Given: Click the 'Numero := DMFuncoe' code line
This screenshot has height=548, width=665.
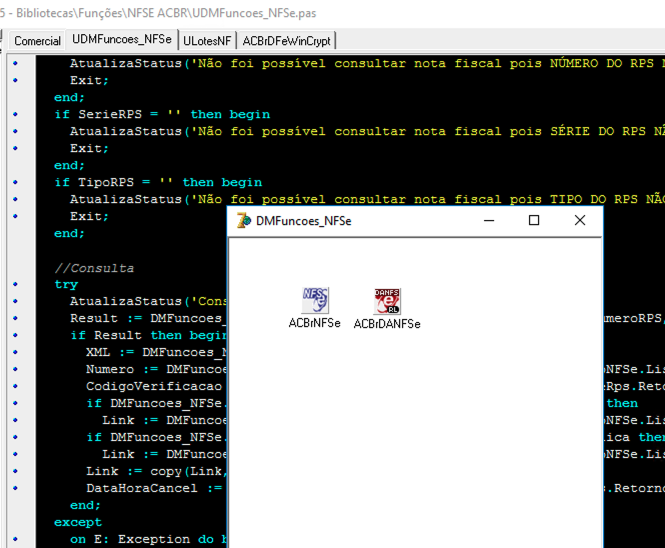Looking at the screenshot, I should (x=156, y=369).
